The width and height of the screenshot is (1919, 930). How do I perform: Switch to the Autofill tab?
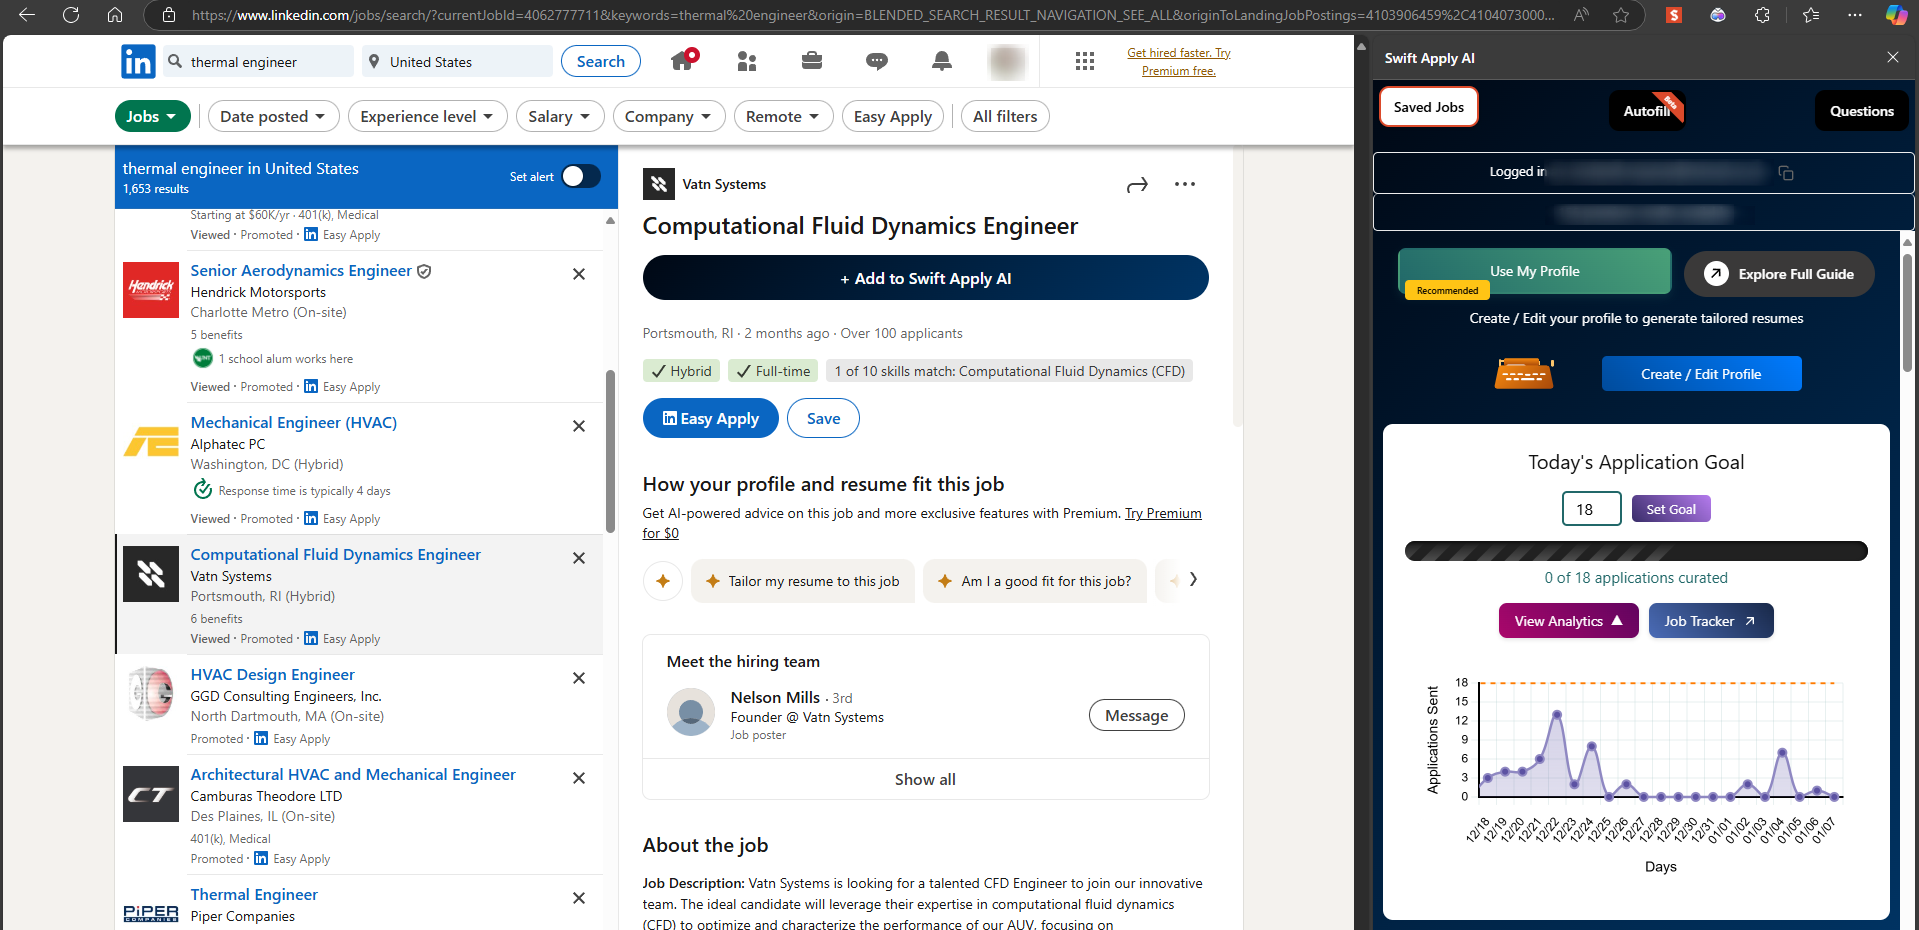click(1647, 111)
